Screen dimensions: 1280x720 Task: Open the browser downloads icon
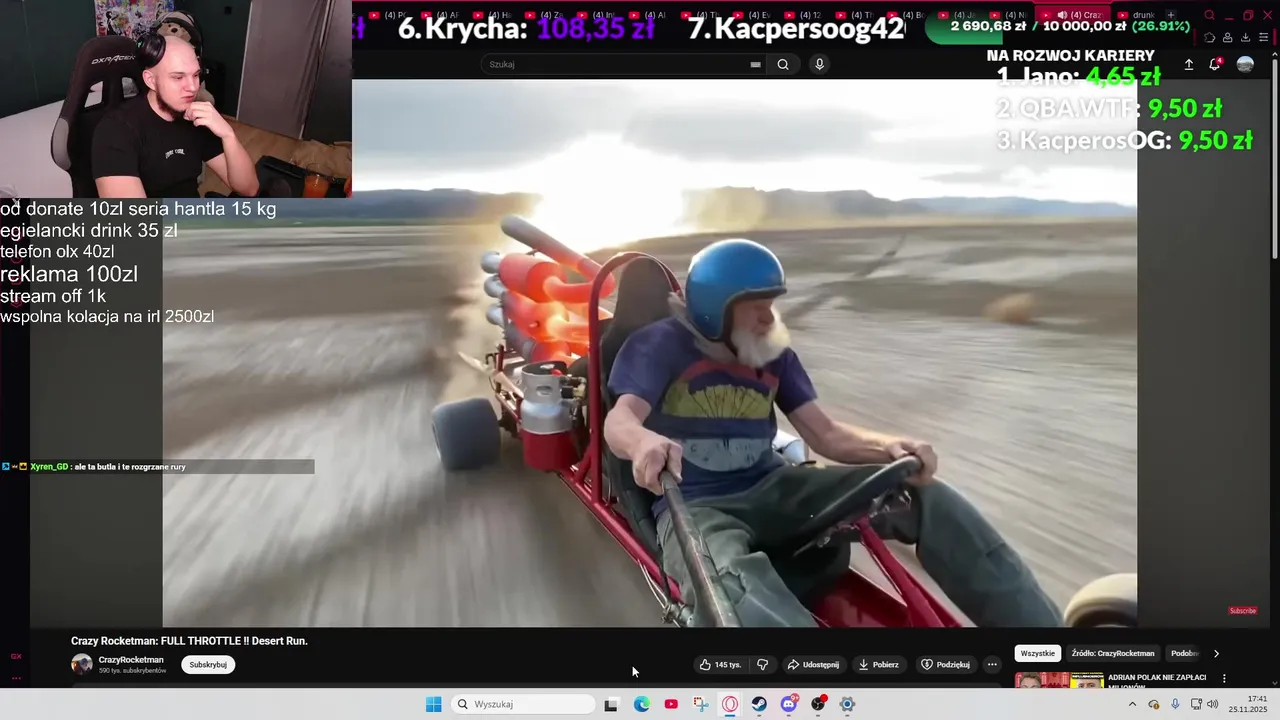pos(1246,38)
